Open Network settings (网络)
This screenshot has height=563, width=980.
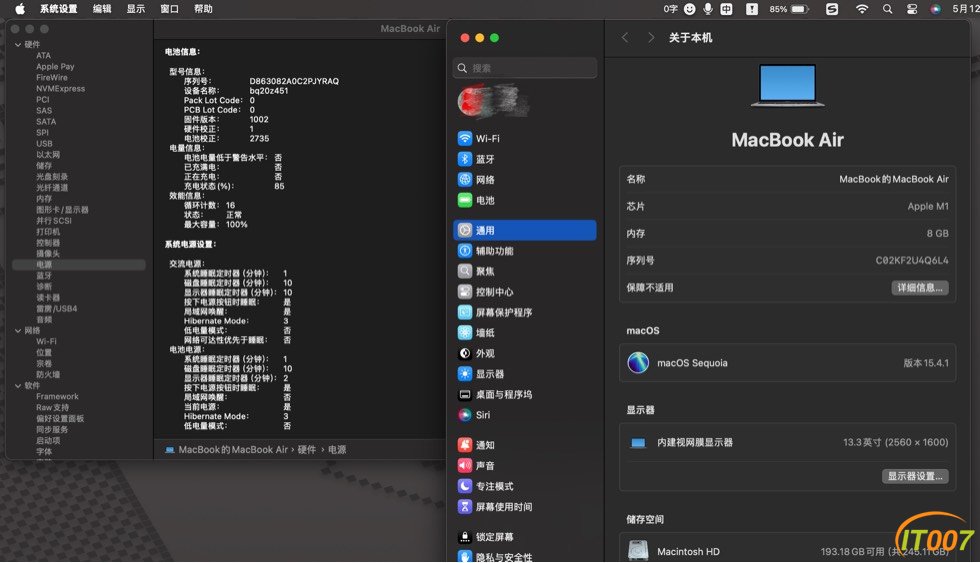(x=524, y=180)
